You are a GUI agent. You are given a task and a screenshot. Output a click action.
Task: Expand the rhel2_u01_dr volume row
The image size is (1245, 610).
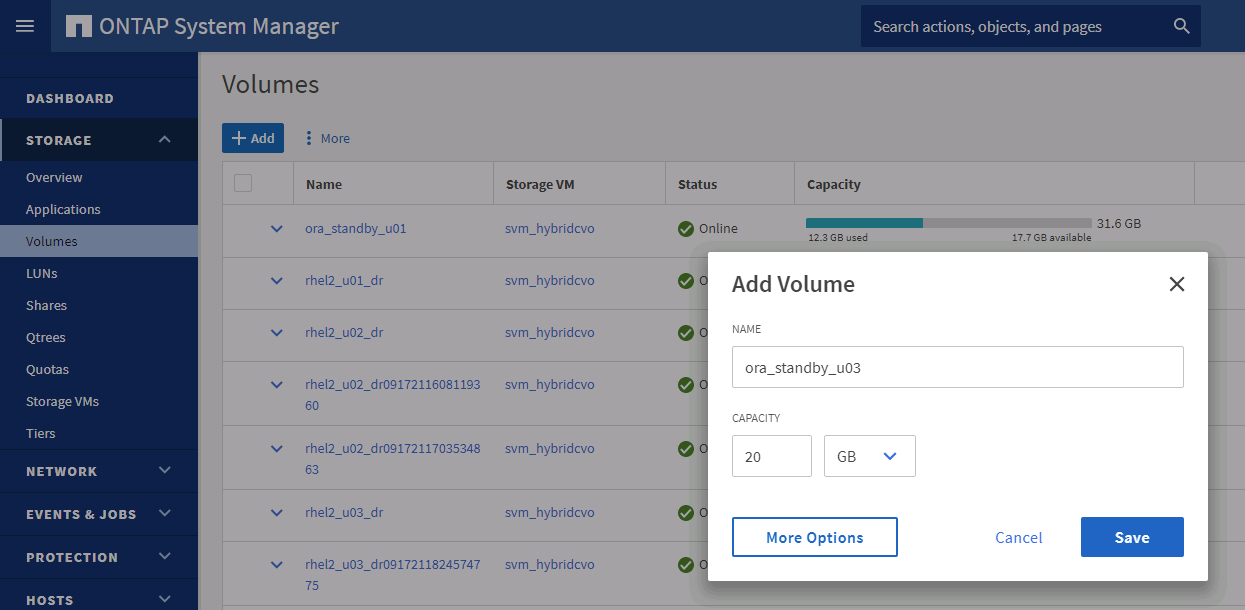(277, 281)
